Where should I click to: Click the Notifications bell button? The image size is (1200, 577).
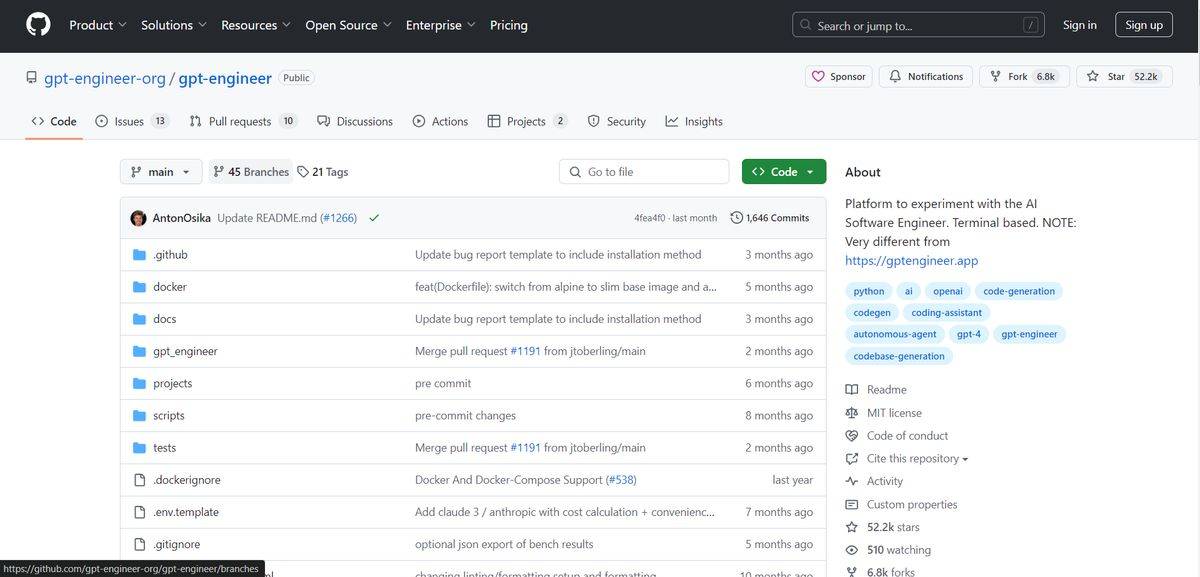(926, 77)
